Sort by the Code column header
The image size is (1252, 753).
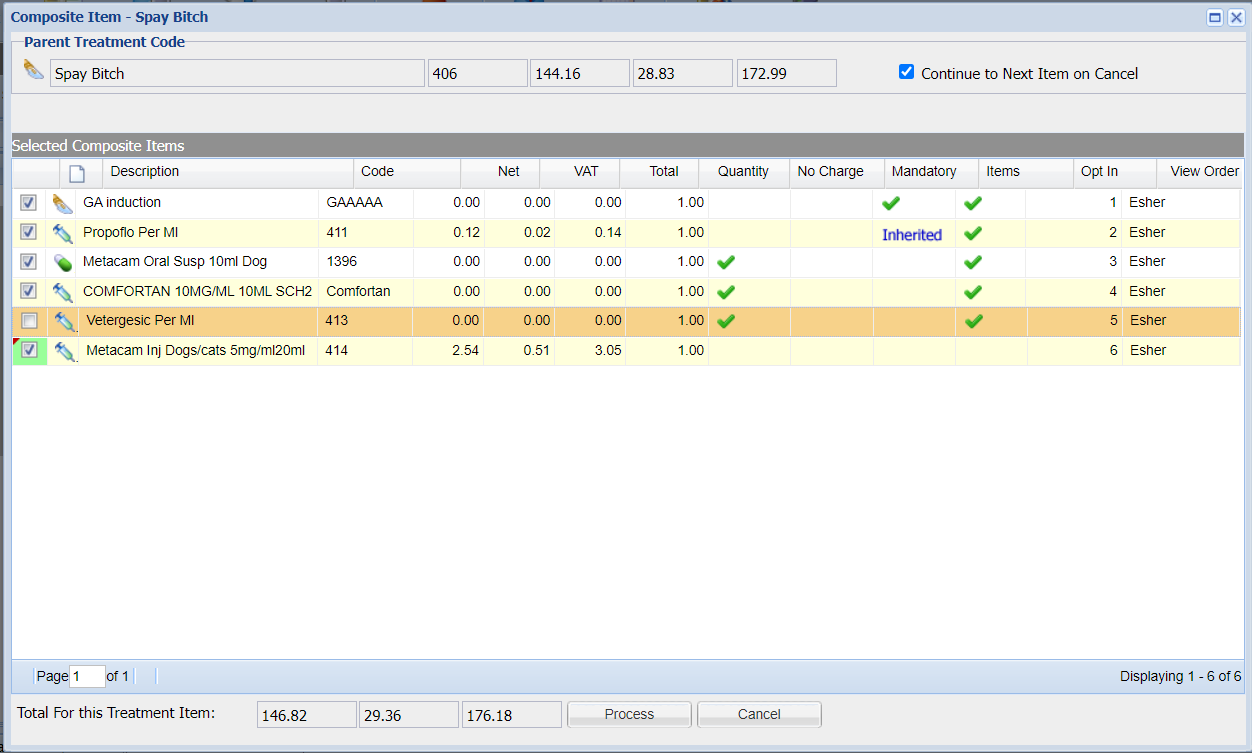407,172
